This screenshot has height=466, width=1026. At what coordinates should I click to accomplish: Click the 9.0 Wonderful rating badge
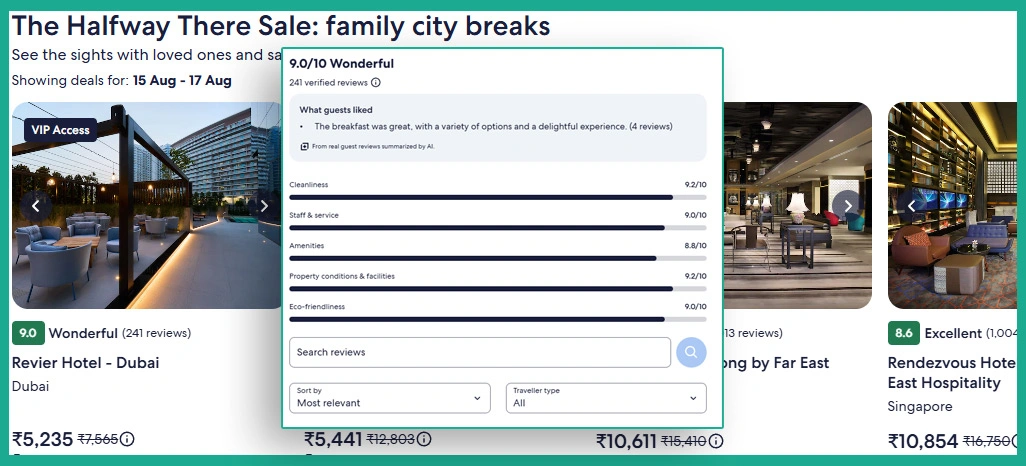[28, 333]
